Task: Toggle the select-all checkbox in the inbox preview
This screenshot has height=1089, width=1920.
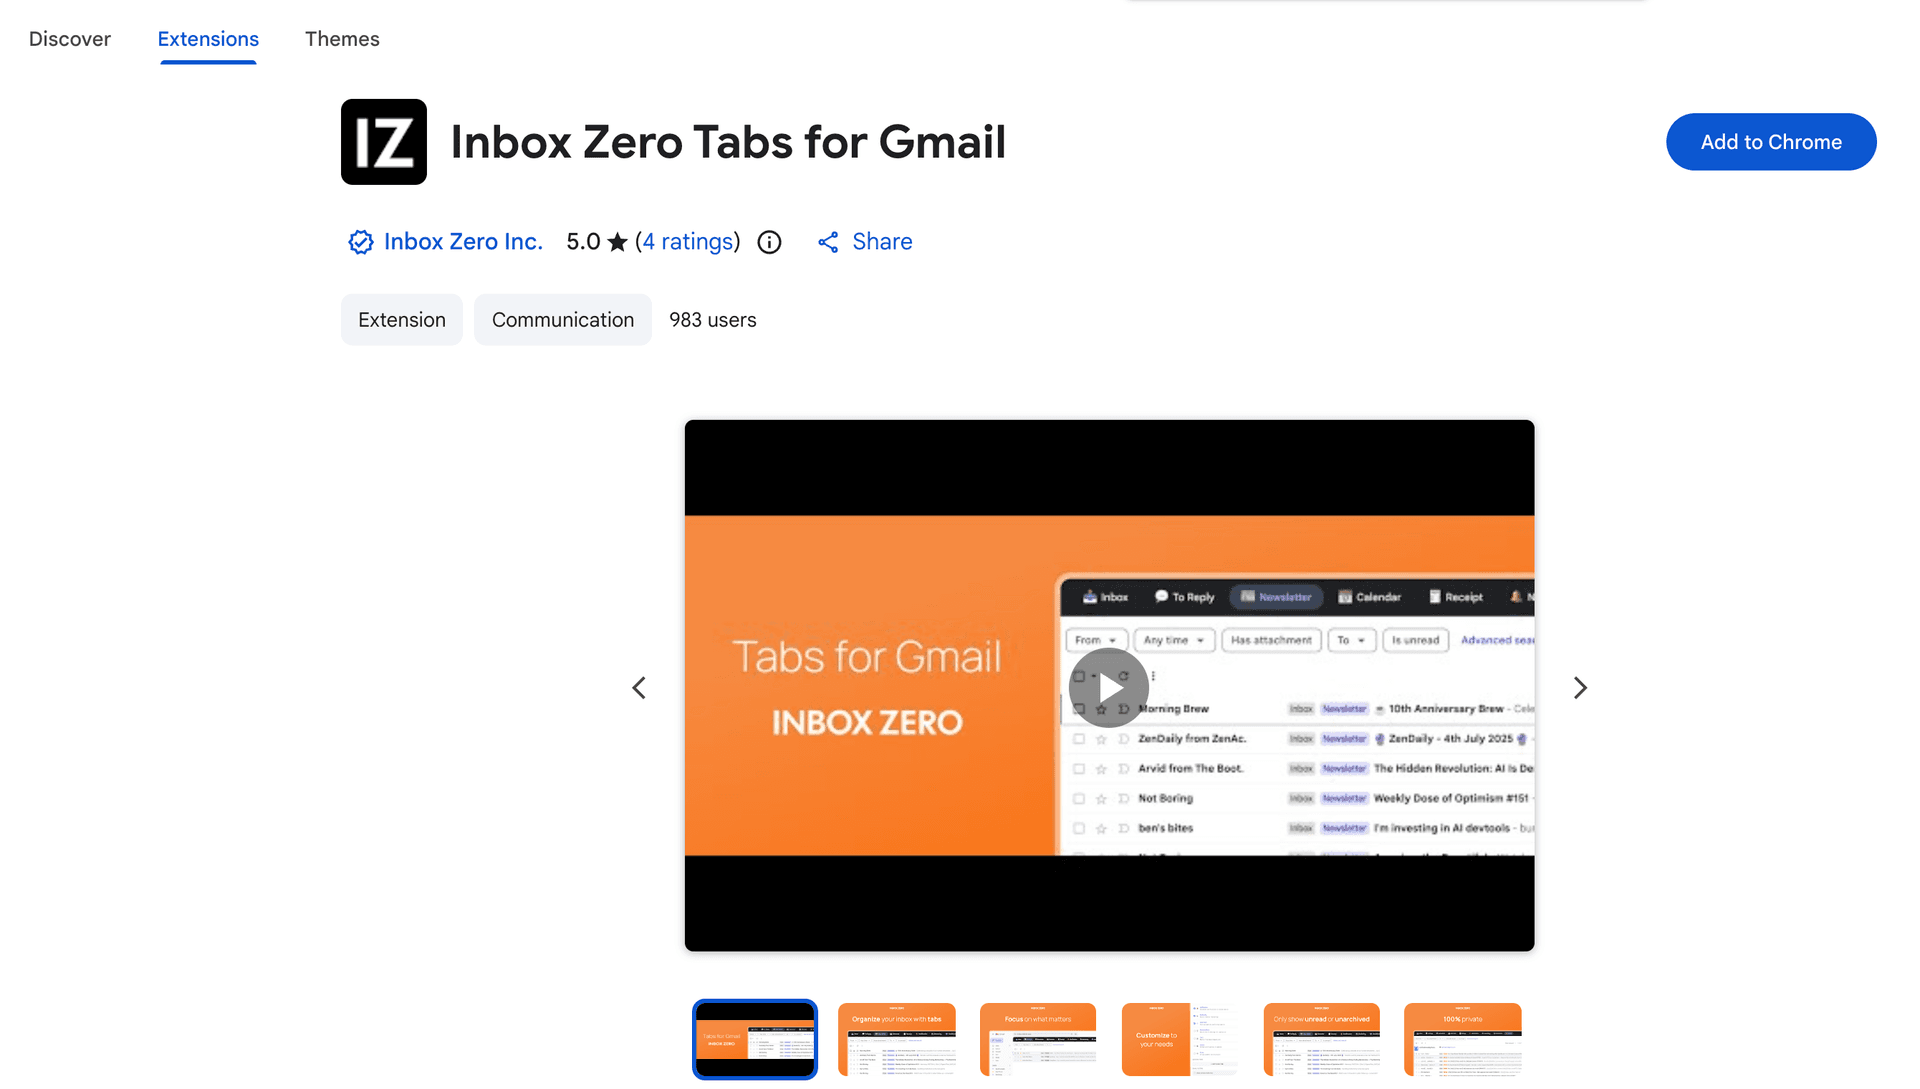Action: (1079, 676)
